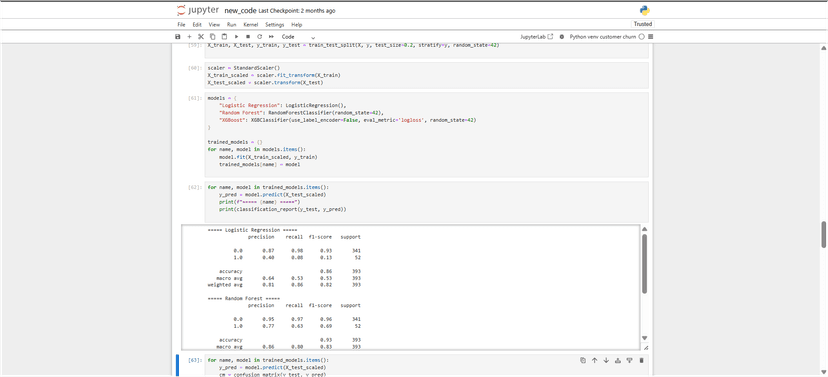
Task: Open the File menu
Action: tap(181, 25)
